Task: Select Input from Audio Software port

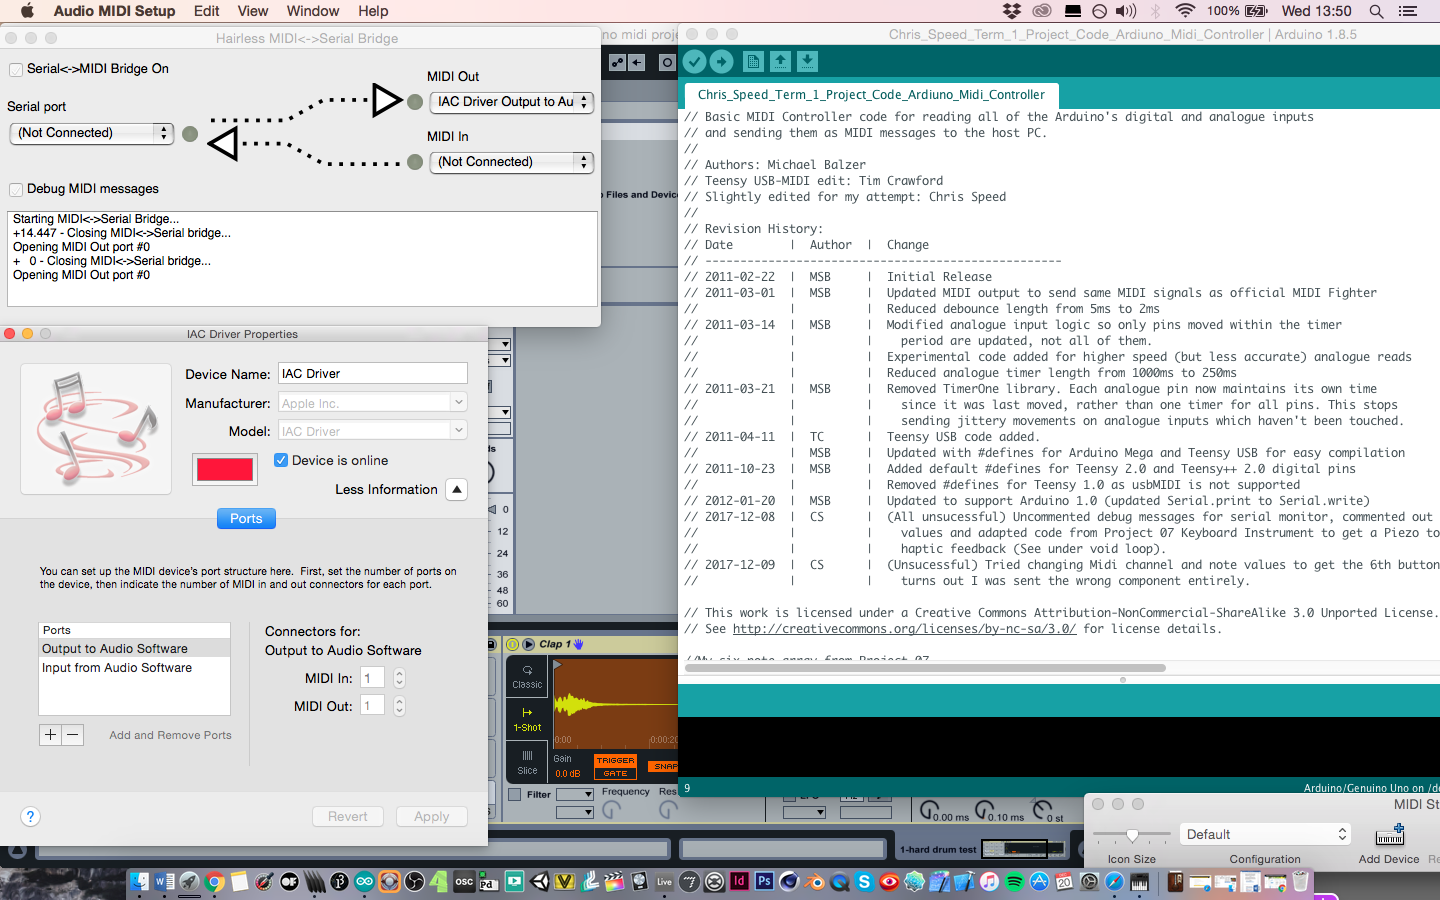Action: 134,668
